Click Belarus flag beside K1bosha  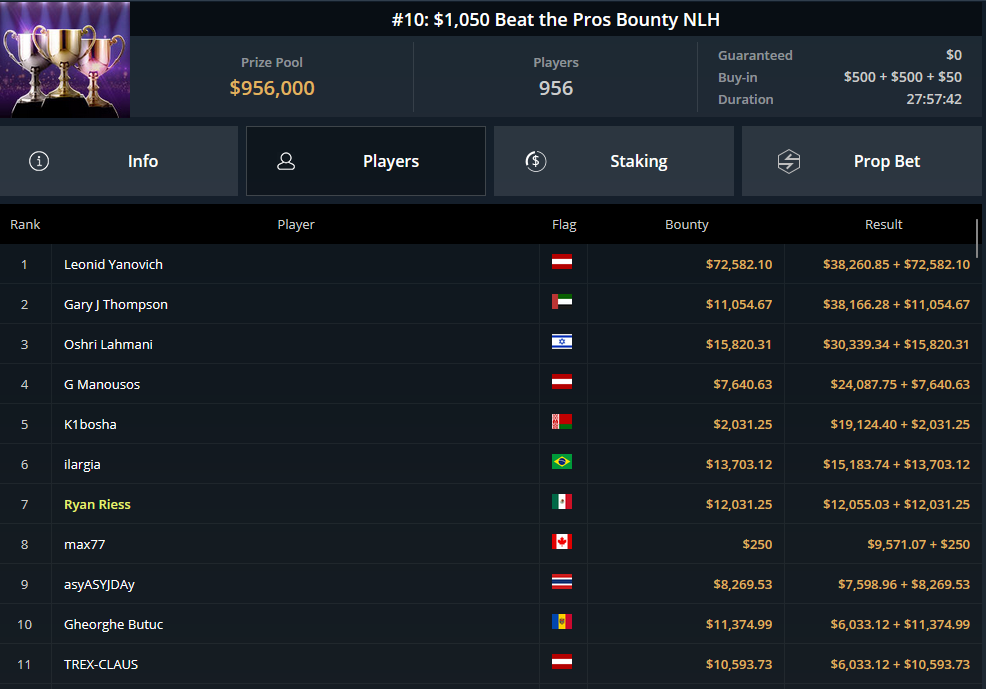tap(562, 423)
